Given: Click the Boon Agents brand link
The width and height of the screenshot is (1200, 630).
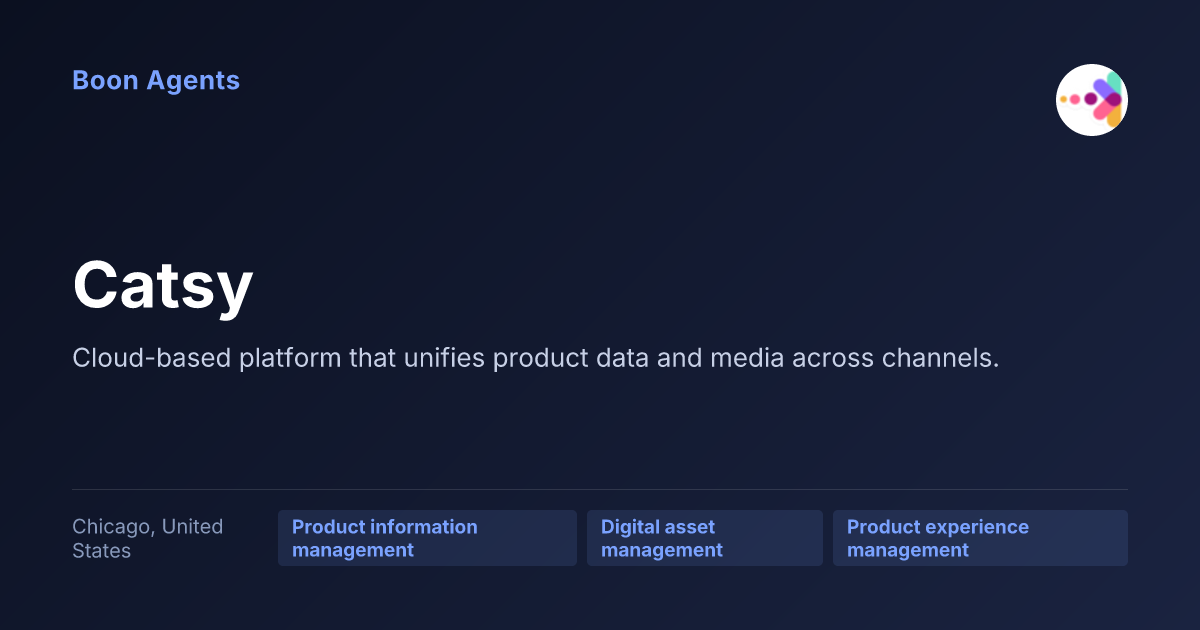Looking at the screenshot, I should (x=156, y=81).
